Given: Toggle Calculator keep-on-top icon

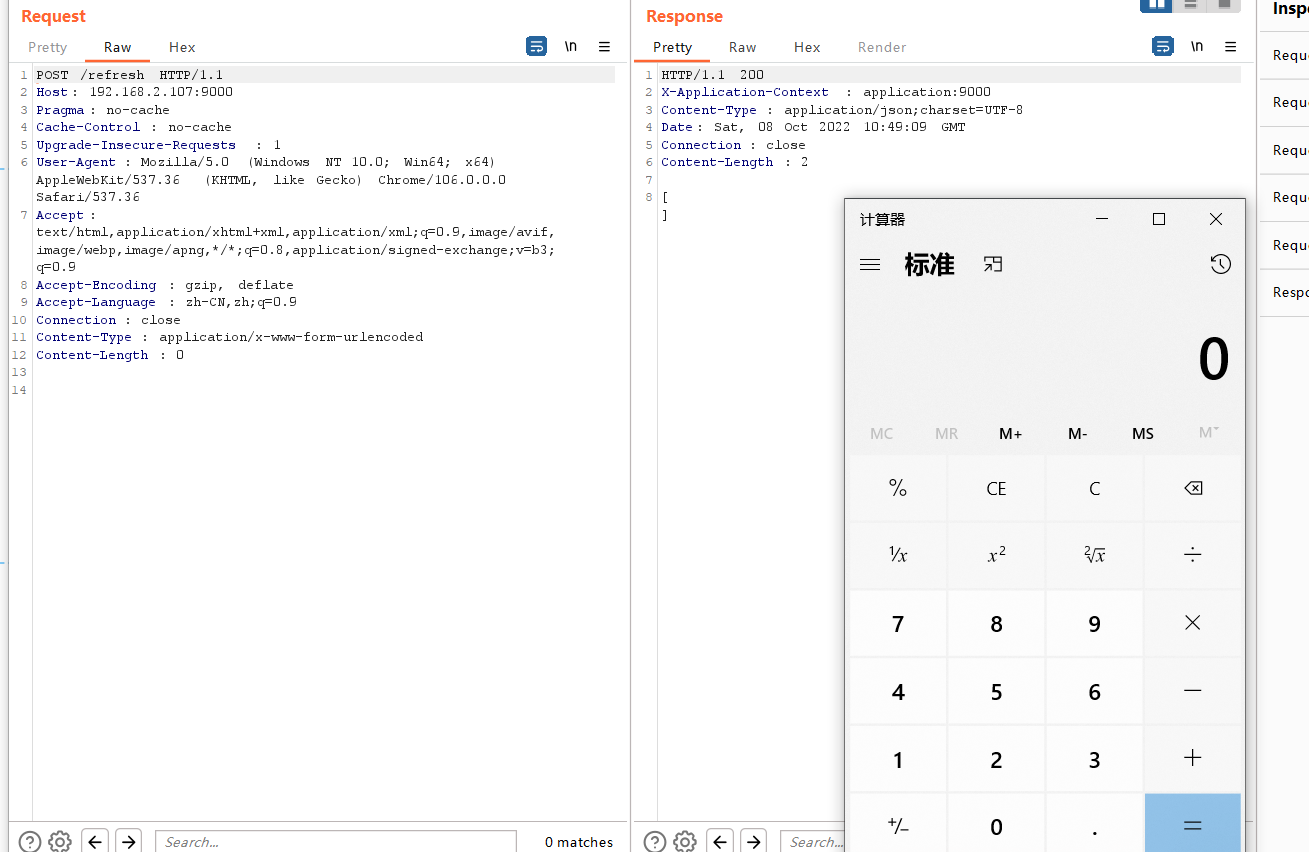Looking at the screenshot, I should (x=992, y=264).
